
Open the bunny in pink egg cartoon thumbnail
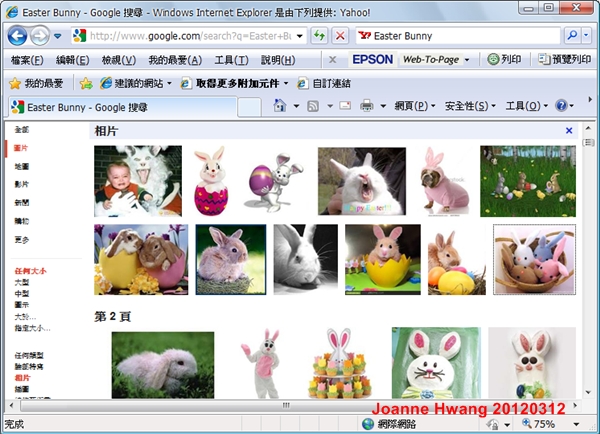pos(211,181)
